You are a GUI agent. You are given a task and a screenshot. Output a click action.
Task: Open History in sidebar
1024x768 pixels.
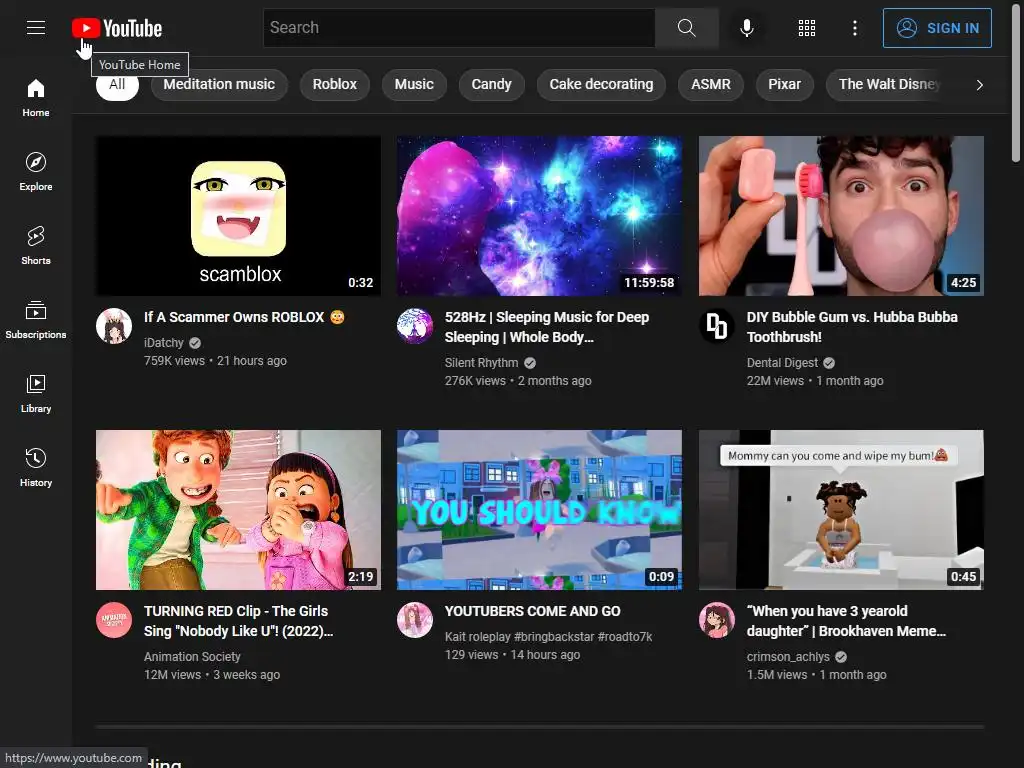35,468
